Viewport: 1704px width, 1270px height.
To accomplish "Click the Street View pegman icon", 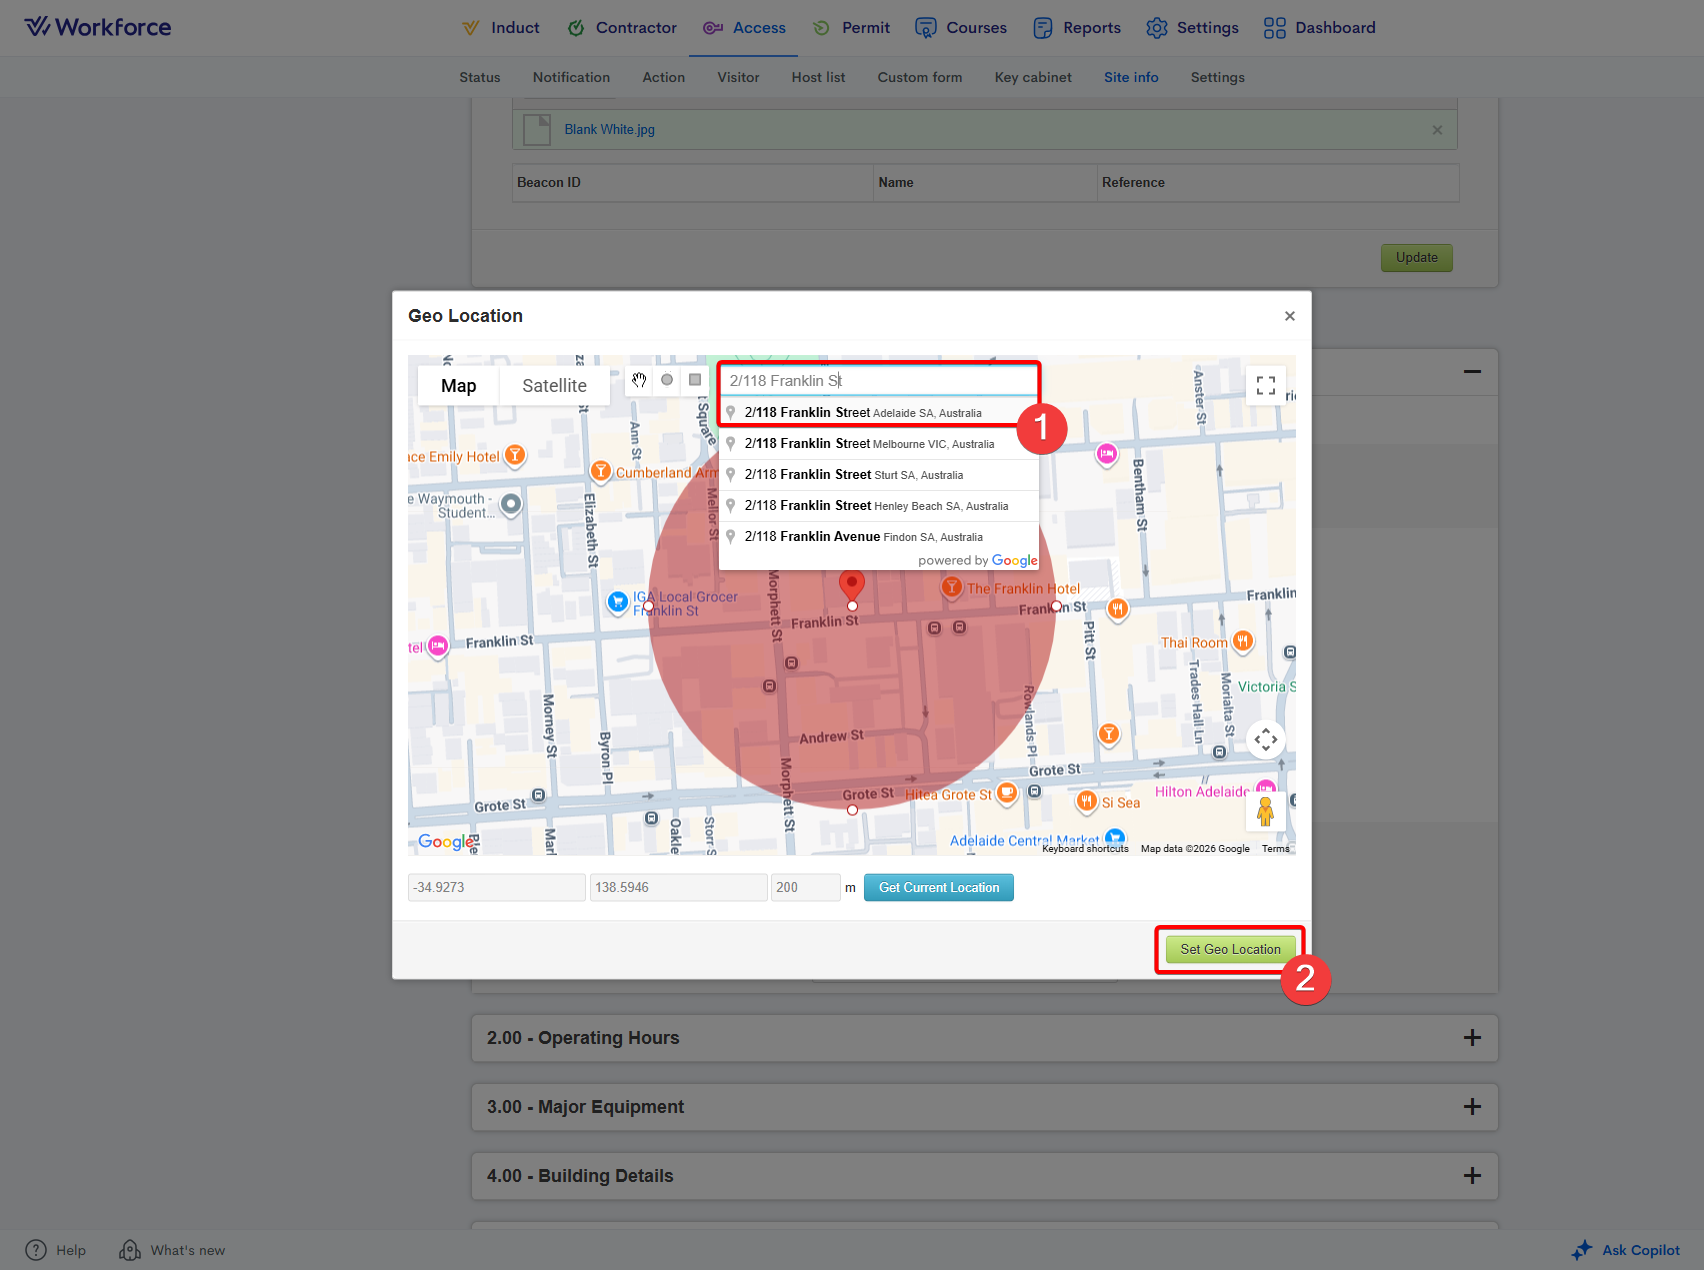I will point(1265,811).
